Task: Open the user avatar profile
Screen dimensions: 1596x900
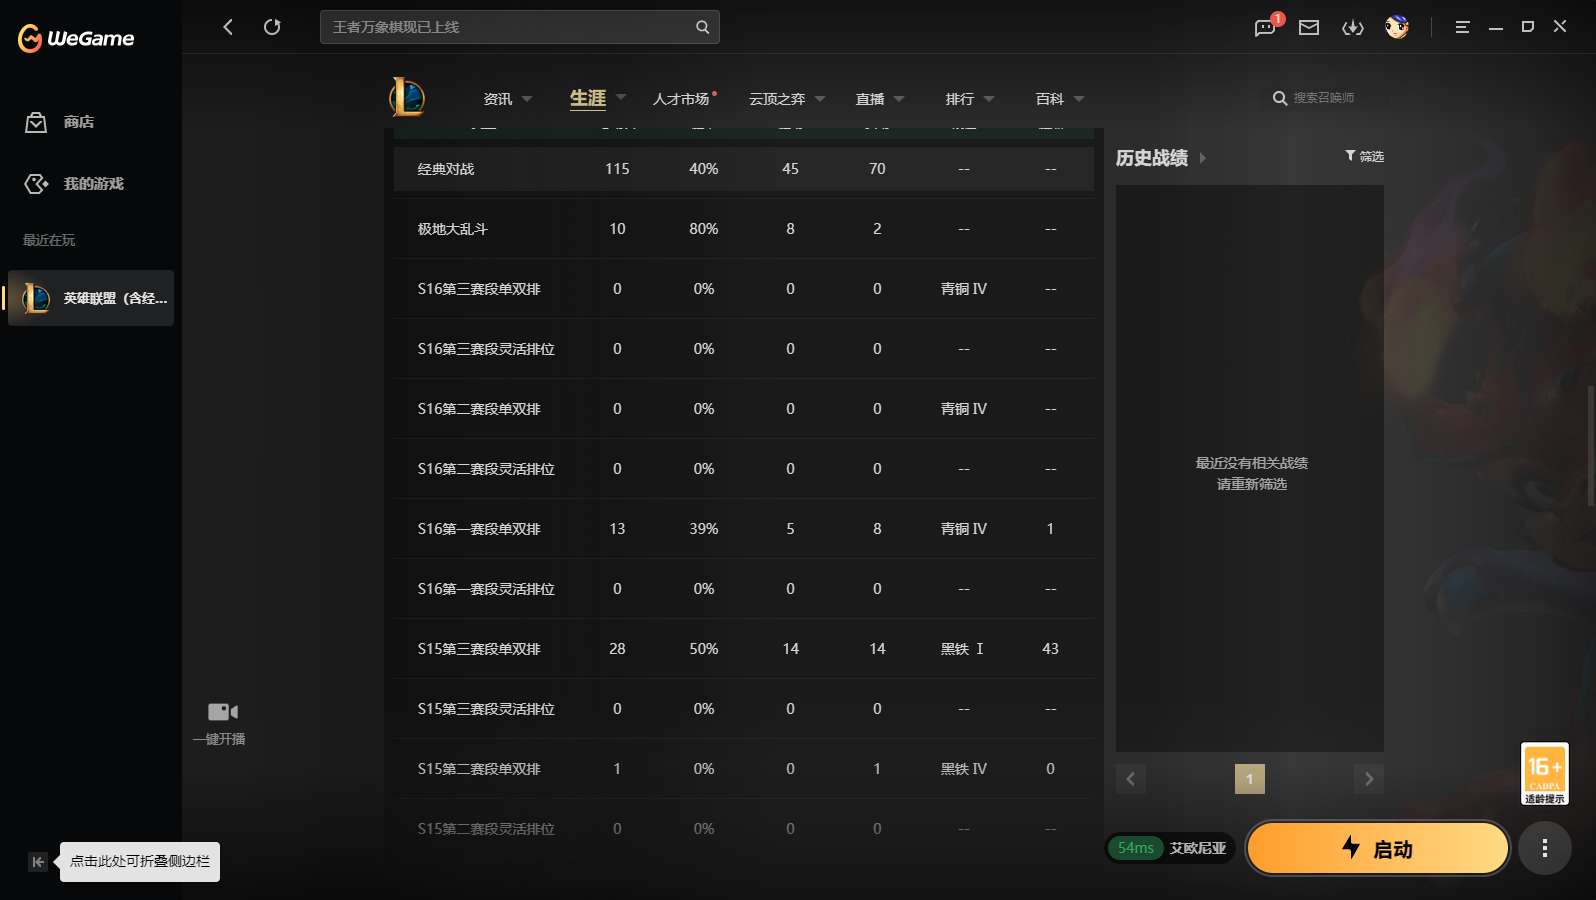Action: pos(1397,27)
